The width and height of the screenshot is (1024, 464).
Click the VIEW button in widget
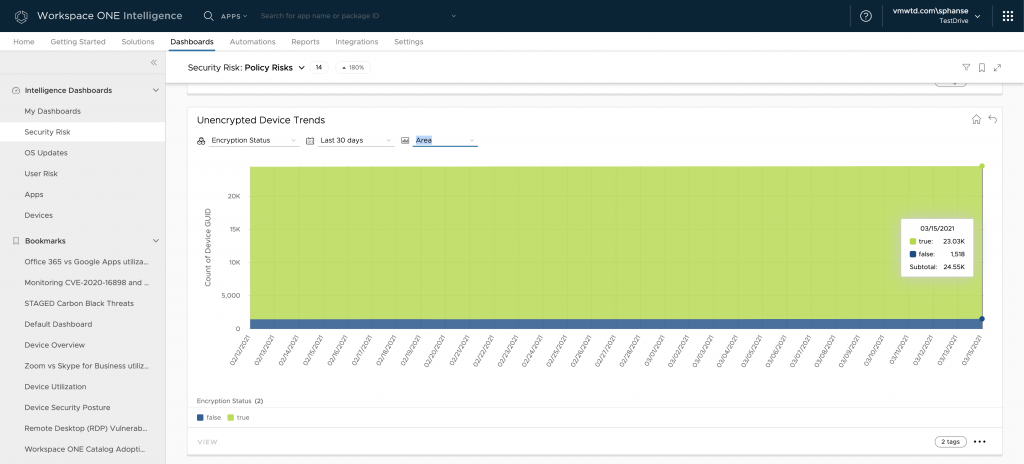tap(208, 442)
